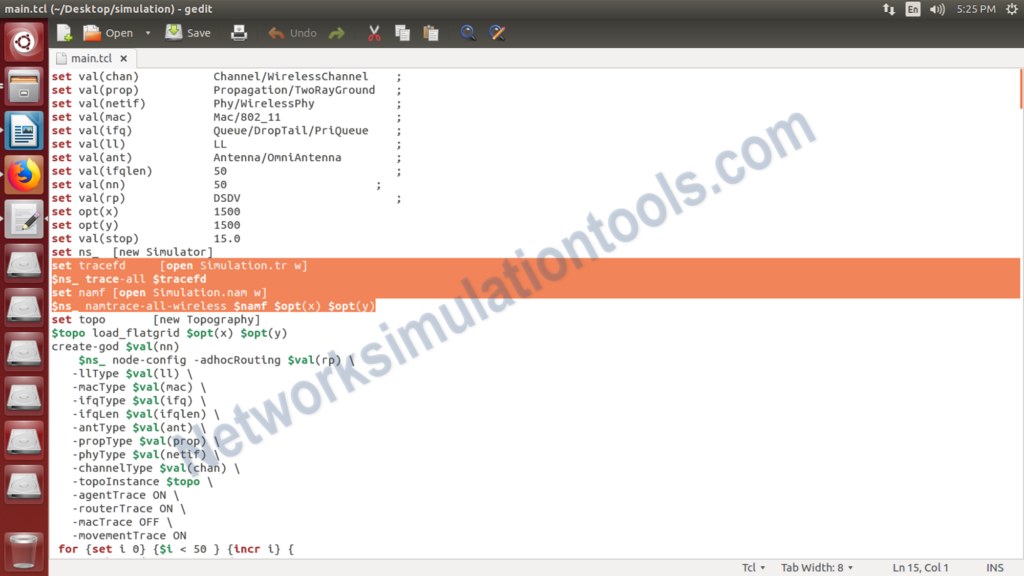Select the main.tcl document tab
The height and width of the screenshot is (576, 1024).
pos(92,57)
